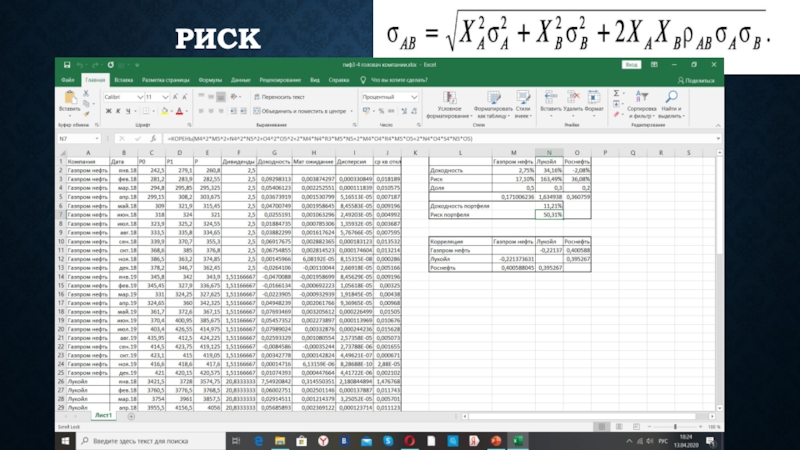Select cell N7 portfolio risk 50,31%
Image resolution: width=800 pixels, height=450 pixels.
coord(549,215)
